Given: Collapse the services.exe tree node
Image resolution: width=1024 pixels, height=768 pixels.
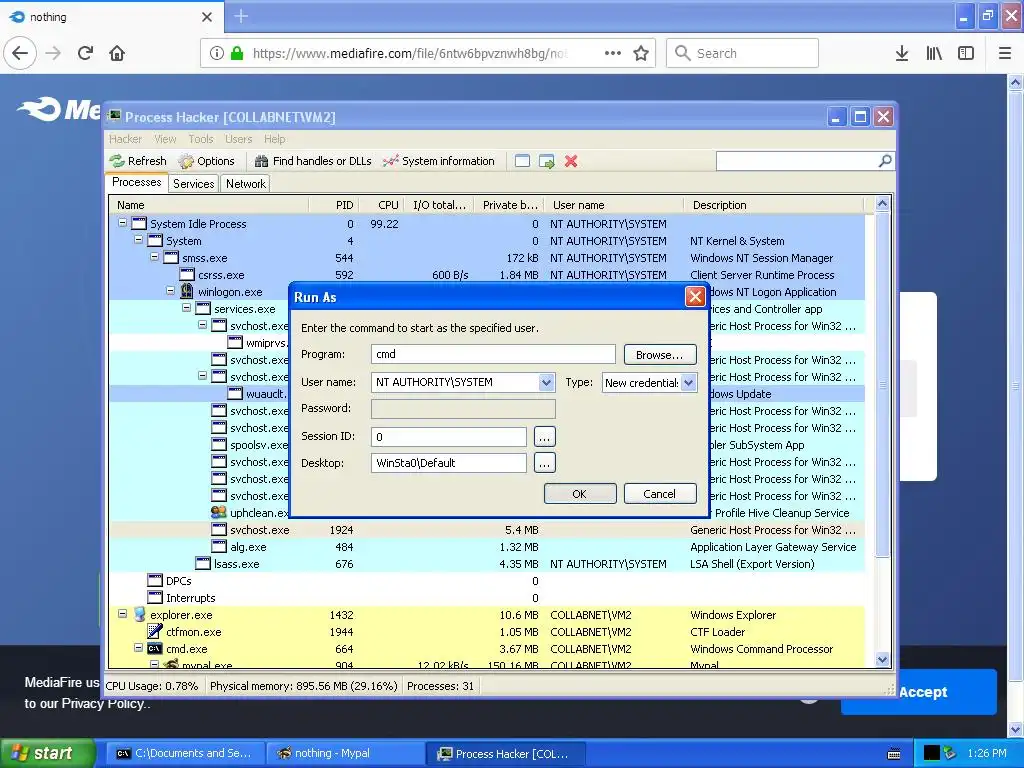Looking at the screenshot, I should [x=186, y=308].
